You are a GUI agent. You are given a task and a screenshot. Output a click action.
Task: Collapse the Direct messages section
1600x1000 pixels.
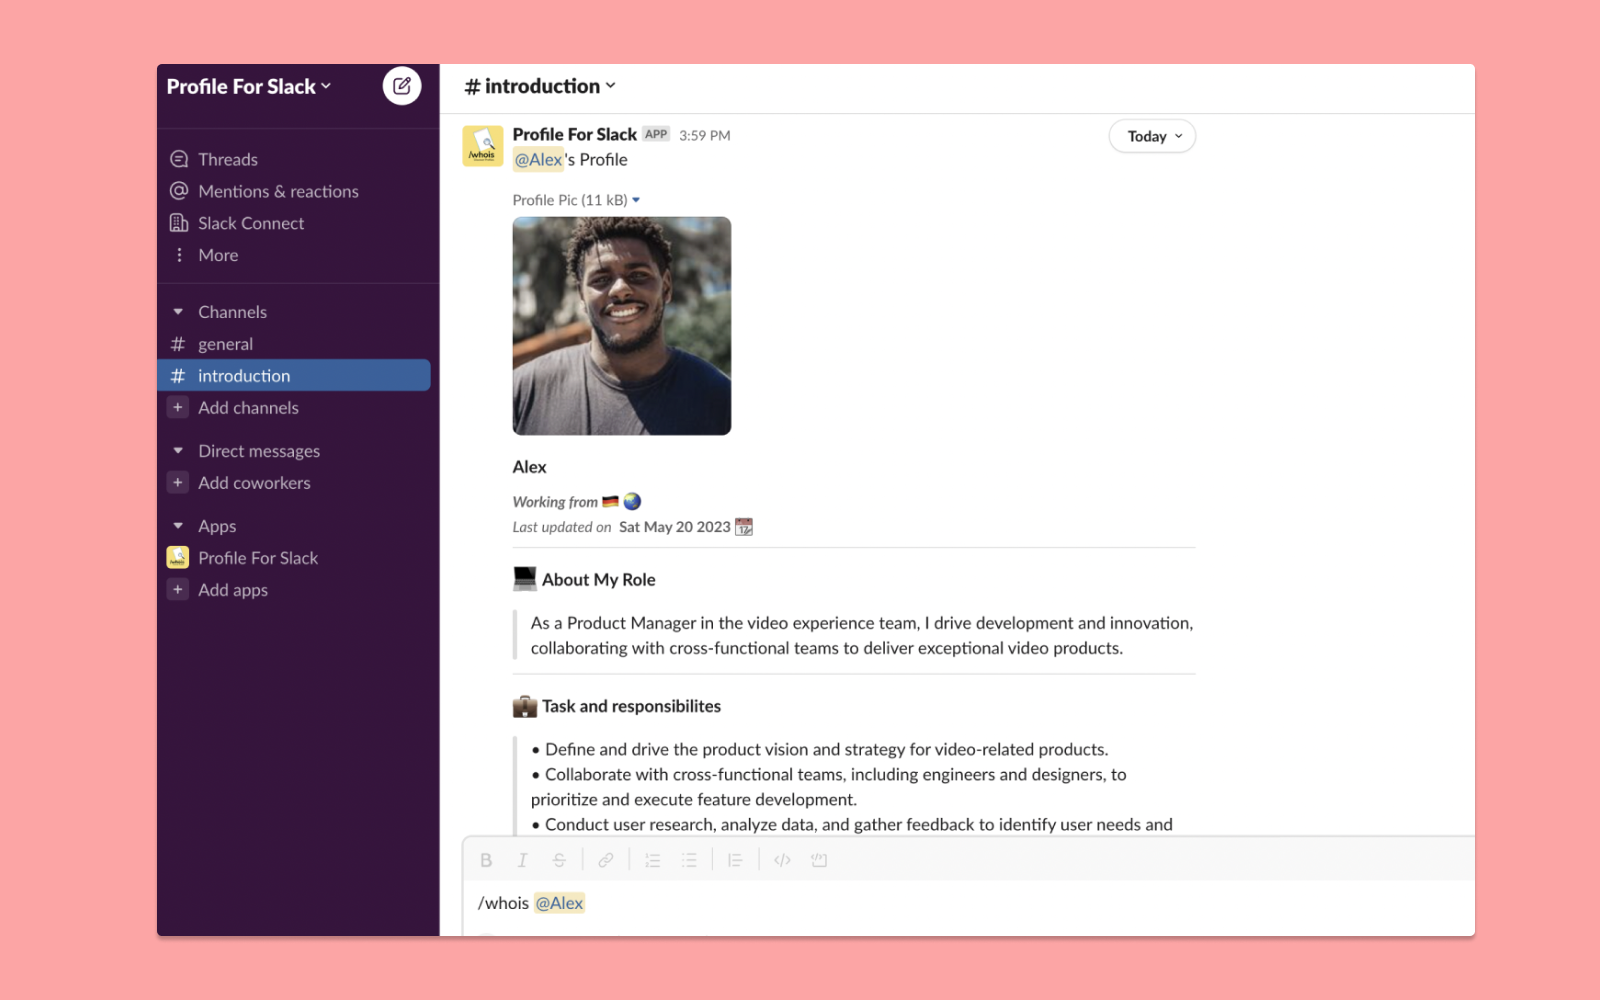point(178,451)
